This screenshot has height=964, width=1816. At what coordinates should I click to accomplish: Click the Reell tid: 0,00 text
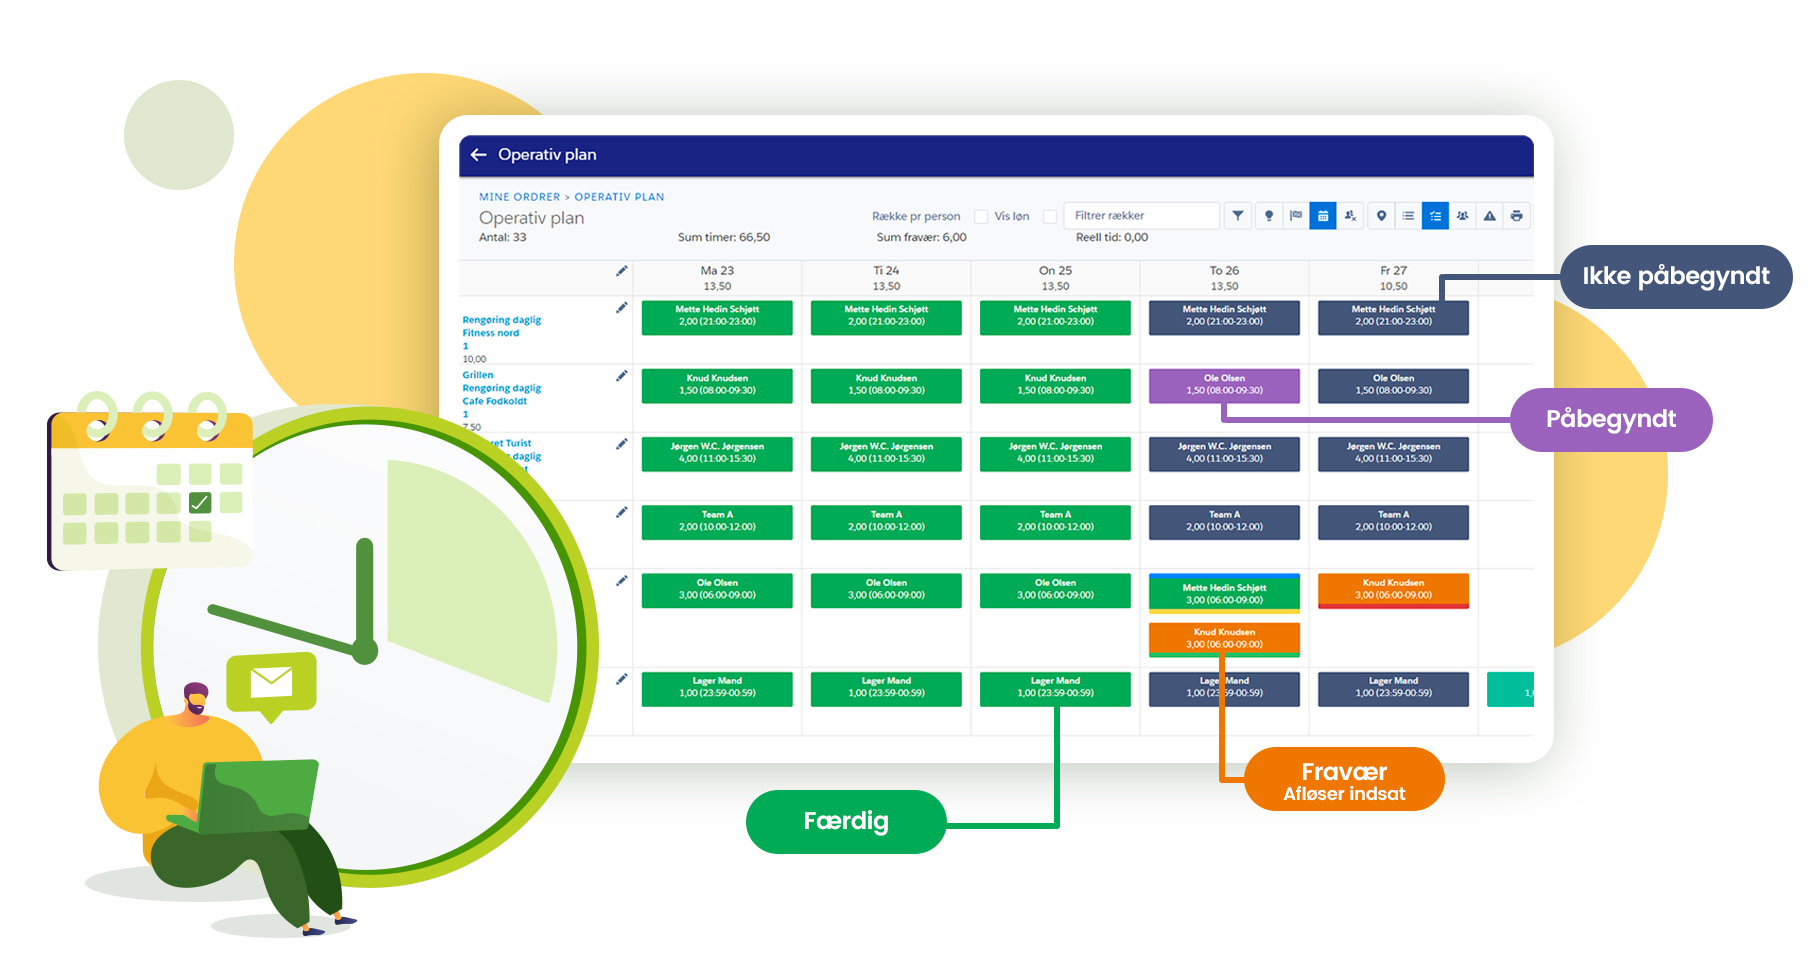tap(1112, 238)
